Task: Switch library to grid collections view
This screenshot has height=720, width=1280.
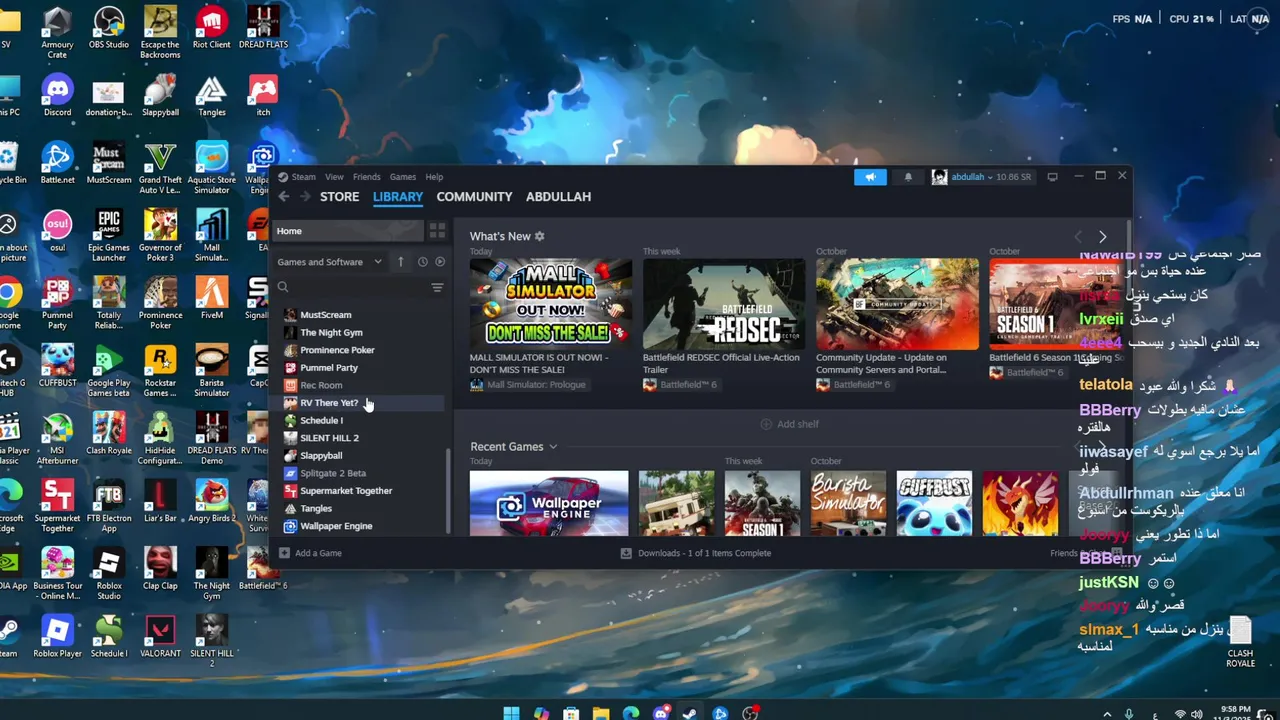Action: [x=437, y=231]
